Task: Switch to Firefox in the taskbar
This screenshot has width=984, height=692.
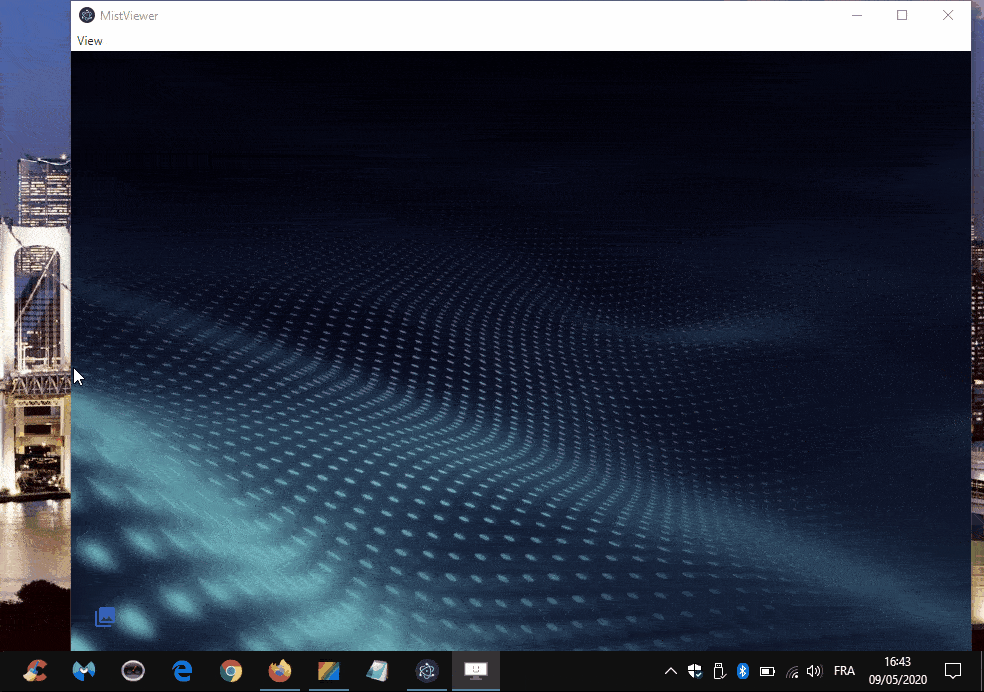Action: [x=280, y=671]
